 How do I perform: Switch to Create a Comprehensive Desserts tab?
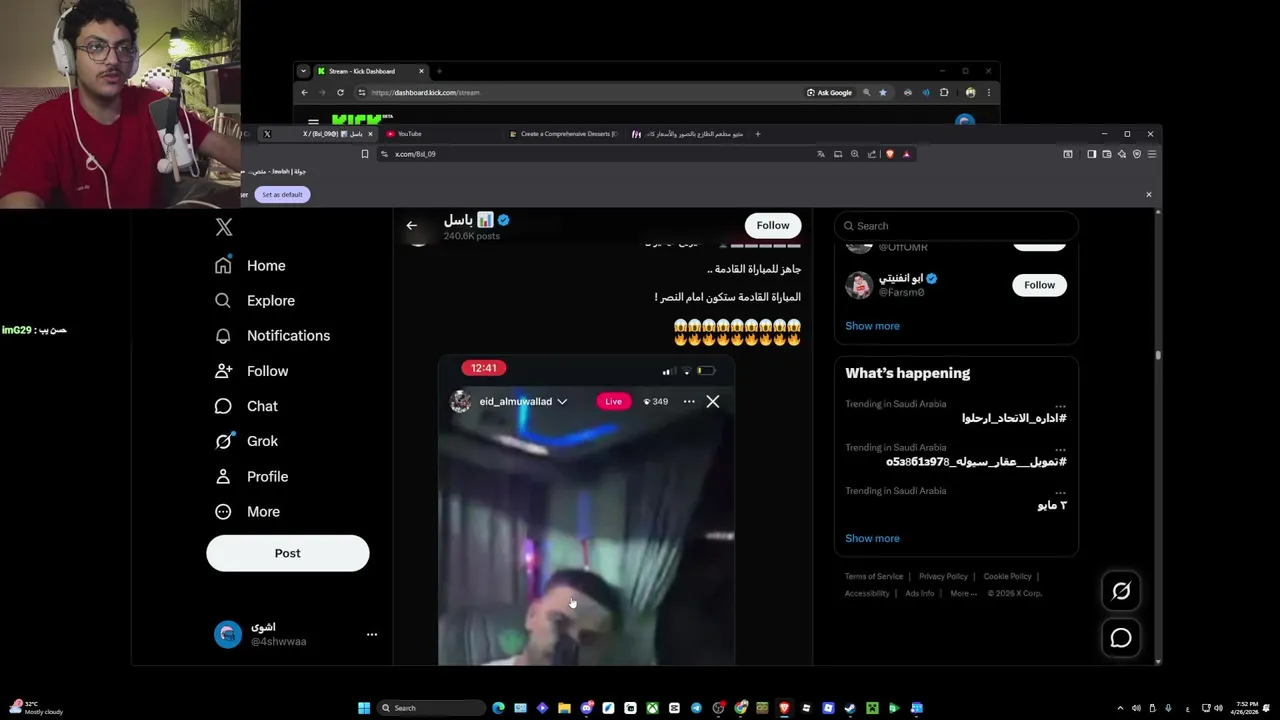[x=563, y=134]
